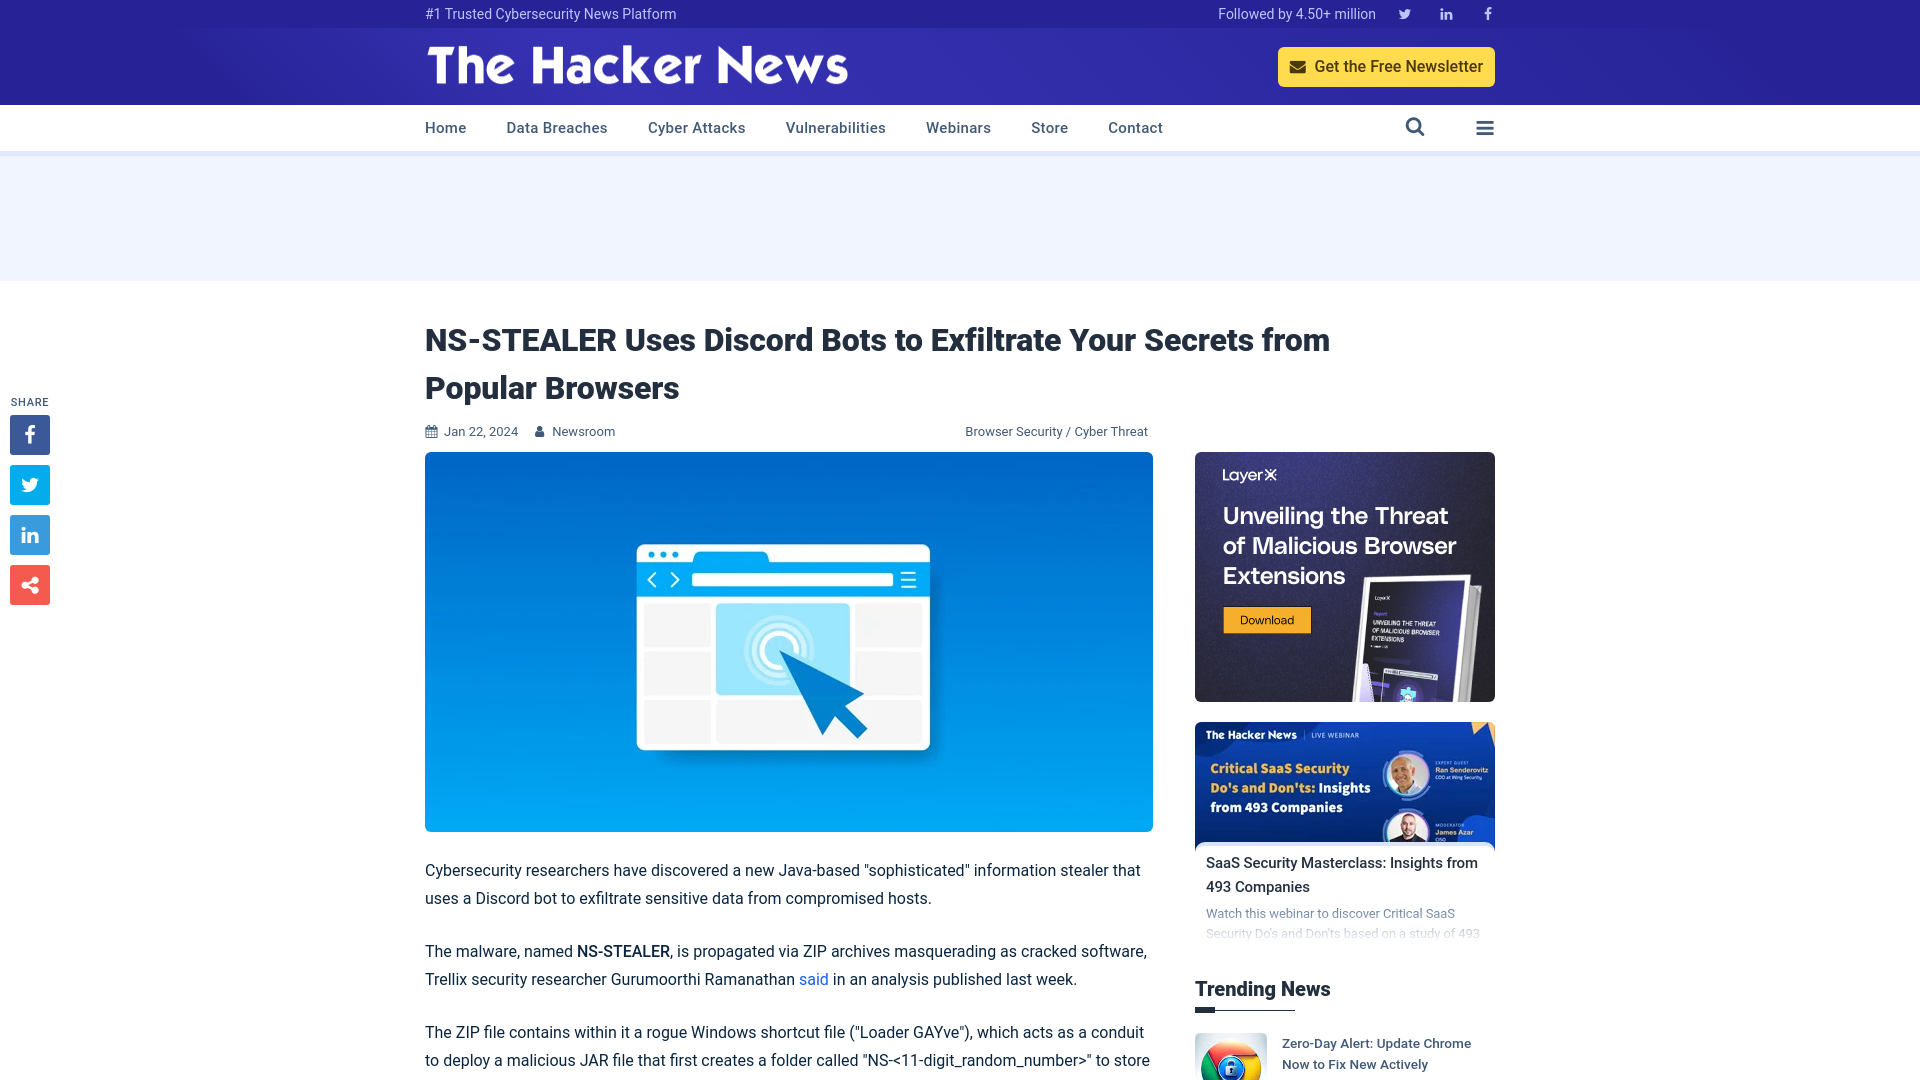Click the LinkedIn header icon
Viewport: 1920px width, 1080px height.
click(1445, 13)
